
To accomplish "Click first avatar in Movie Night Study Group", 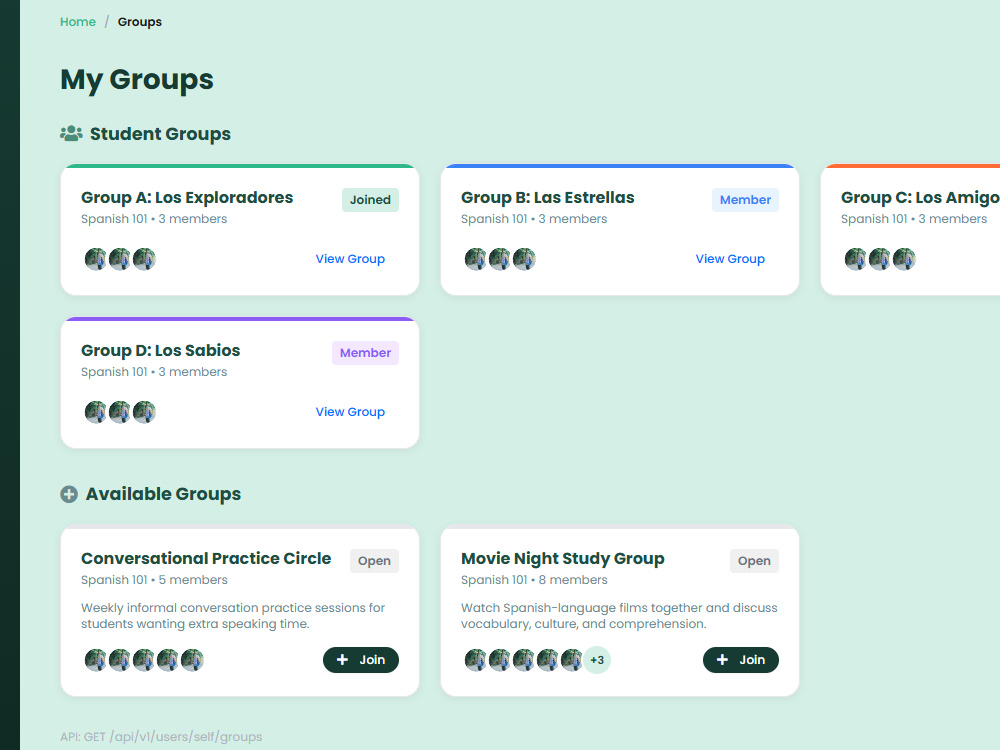I will (476, 660).
